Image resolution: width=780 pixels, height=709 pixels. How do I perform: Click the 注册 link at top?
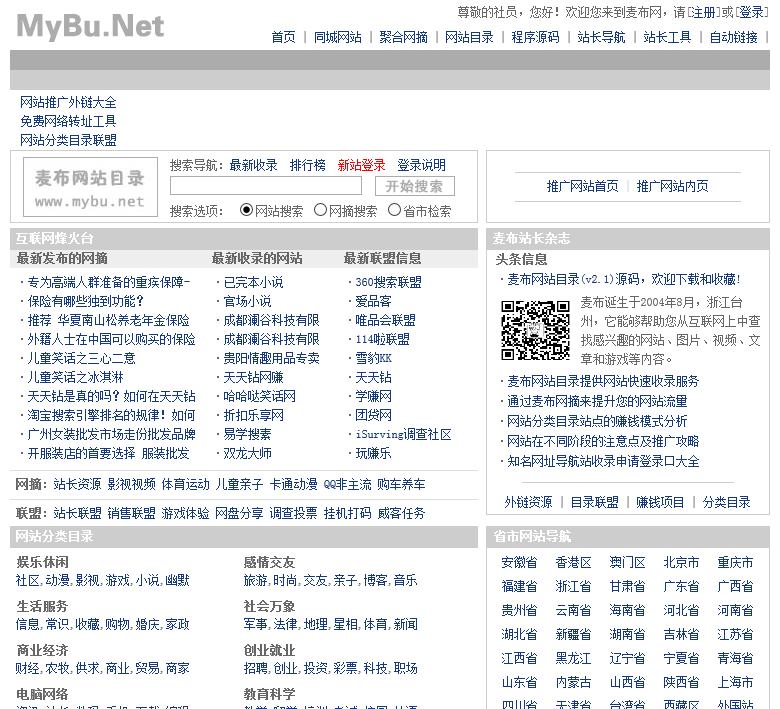tap(704, 13)
